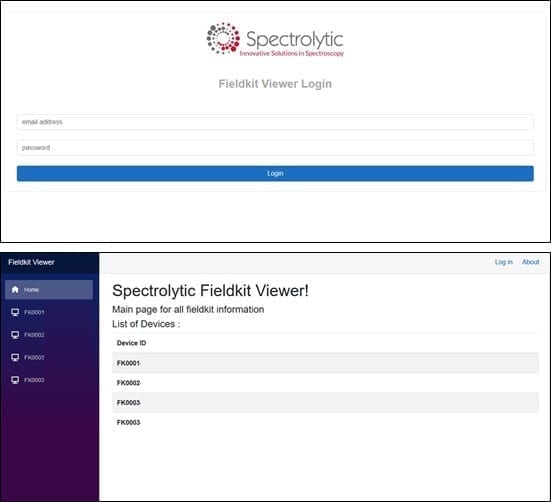Viewport: 551px width, 502px height.
Task: Open the About link
Action: [530, 262]
